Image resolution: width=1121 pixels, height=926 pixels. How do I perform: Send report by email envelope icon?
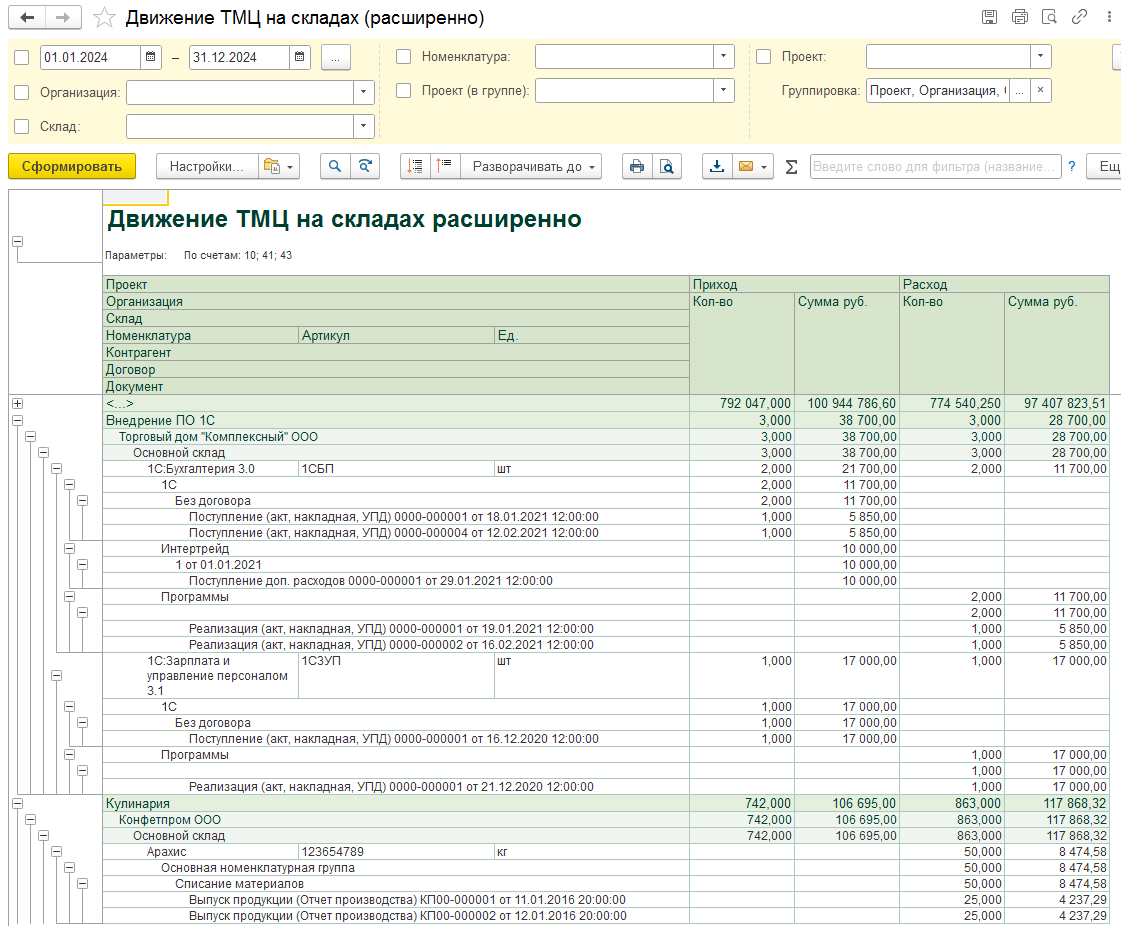click(x=745, y=167)
